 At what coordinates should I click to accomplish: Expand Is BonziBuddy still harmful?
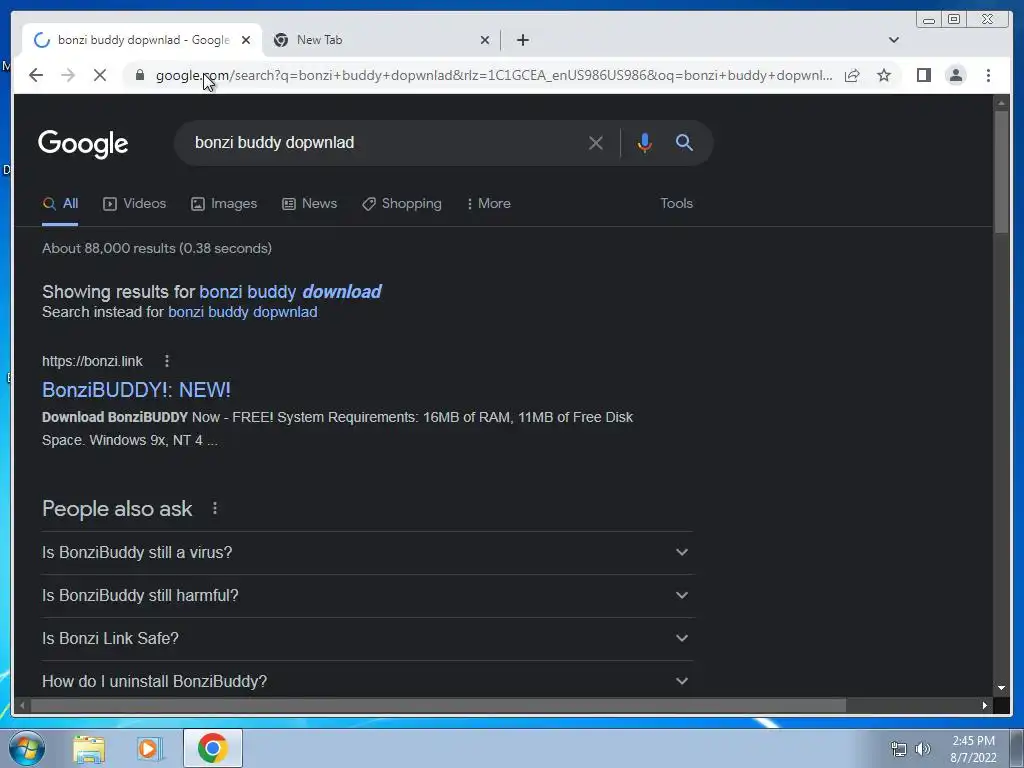pos(367,596)
